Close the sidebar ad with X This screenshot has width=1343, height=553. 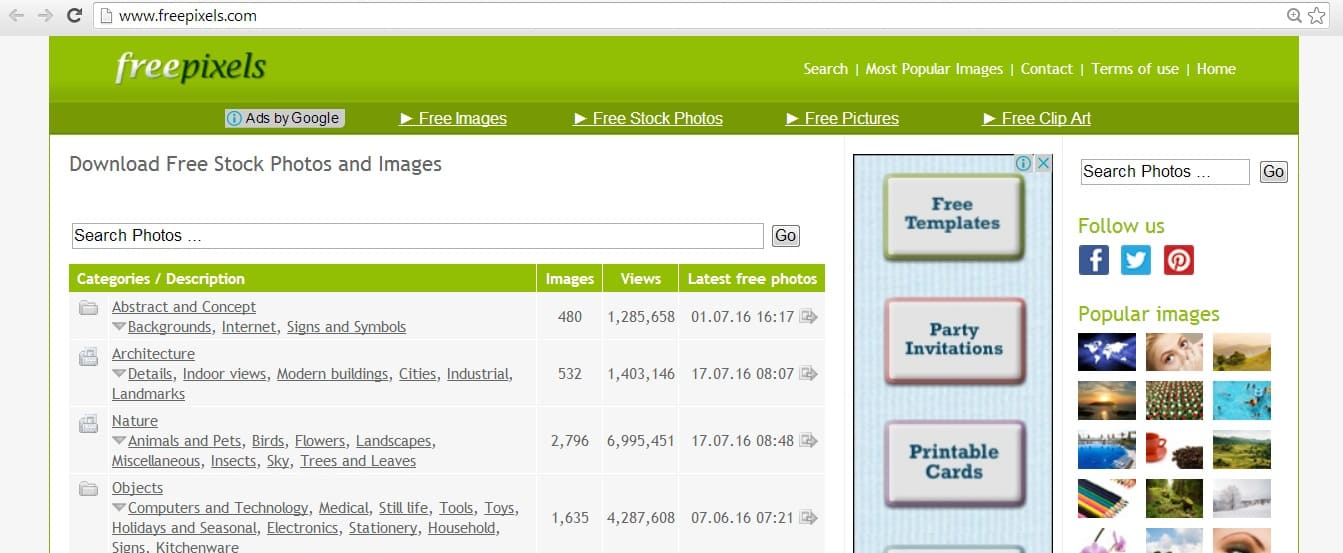point(1043,163)
